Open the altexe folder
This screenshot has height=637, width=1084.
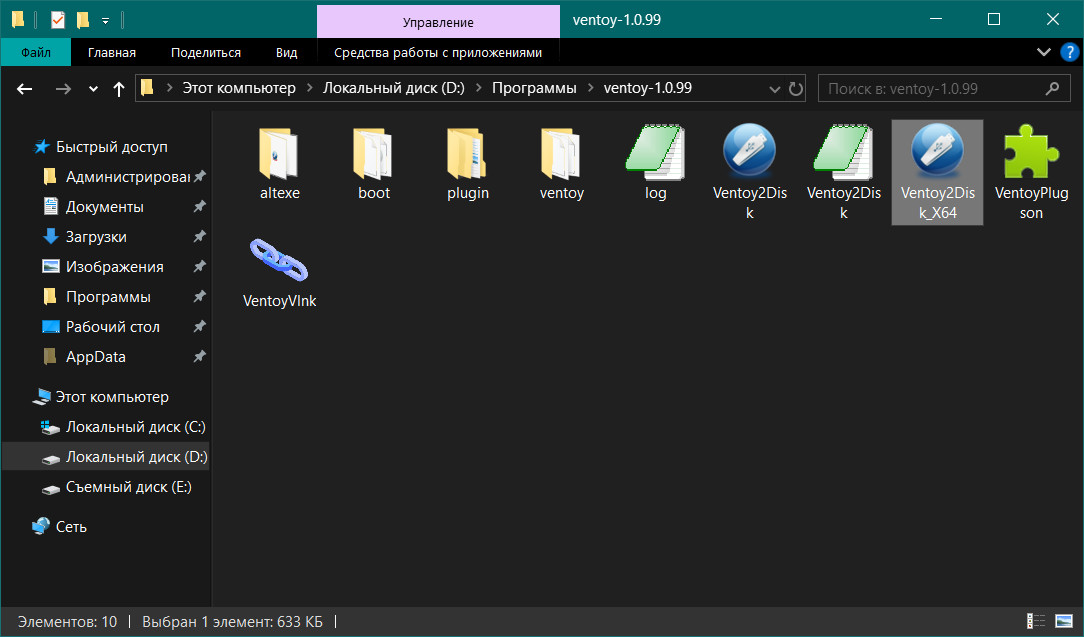click(279, 163)
